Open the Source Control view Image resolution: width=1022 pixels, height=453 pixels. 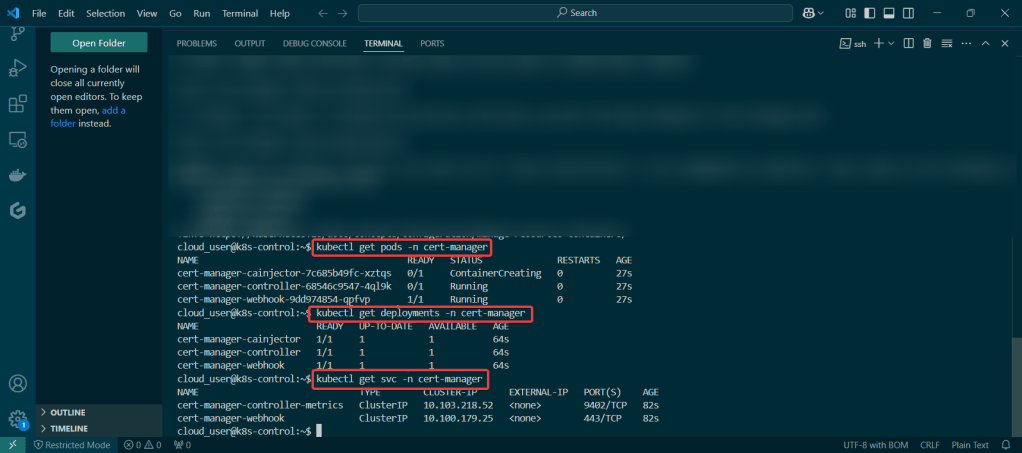coord(17,34)
